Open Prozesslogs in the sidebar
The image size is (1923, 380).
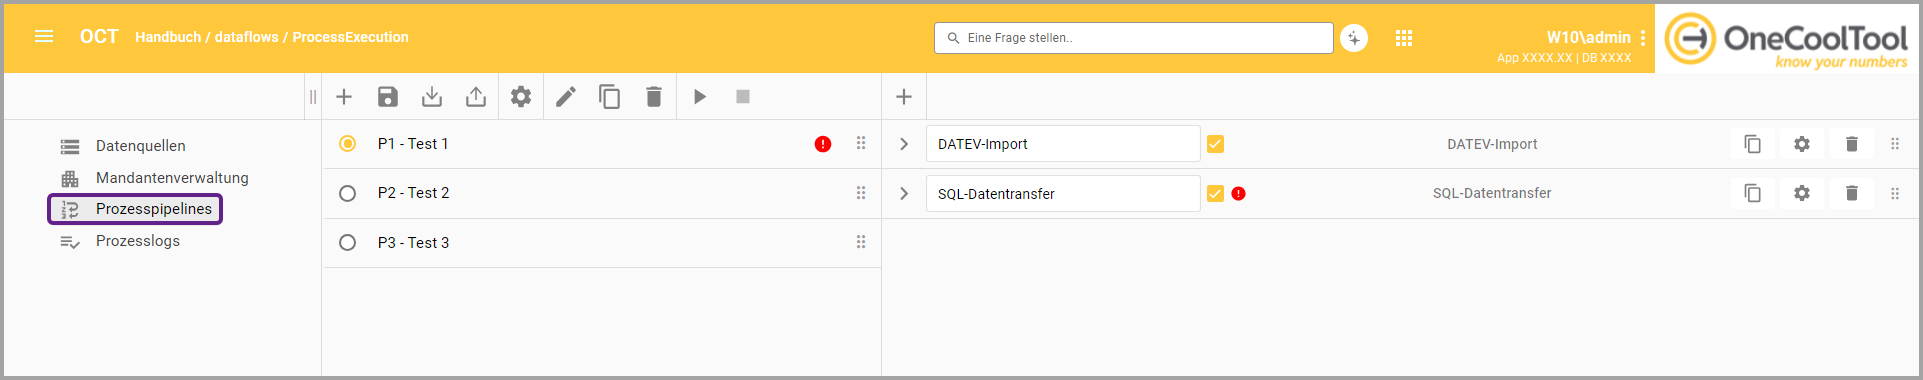click(120, 241)
